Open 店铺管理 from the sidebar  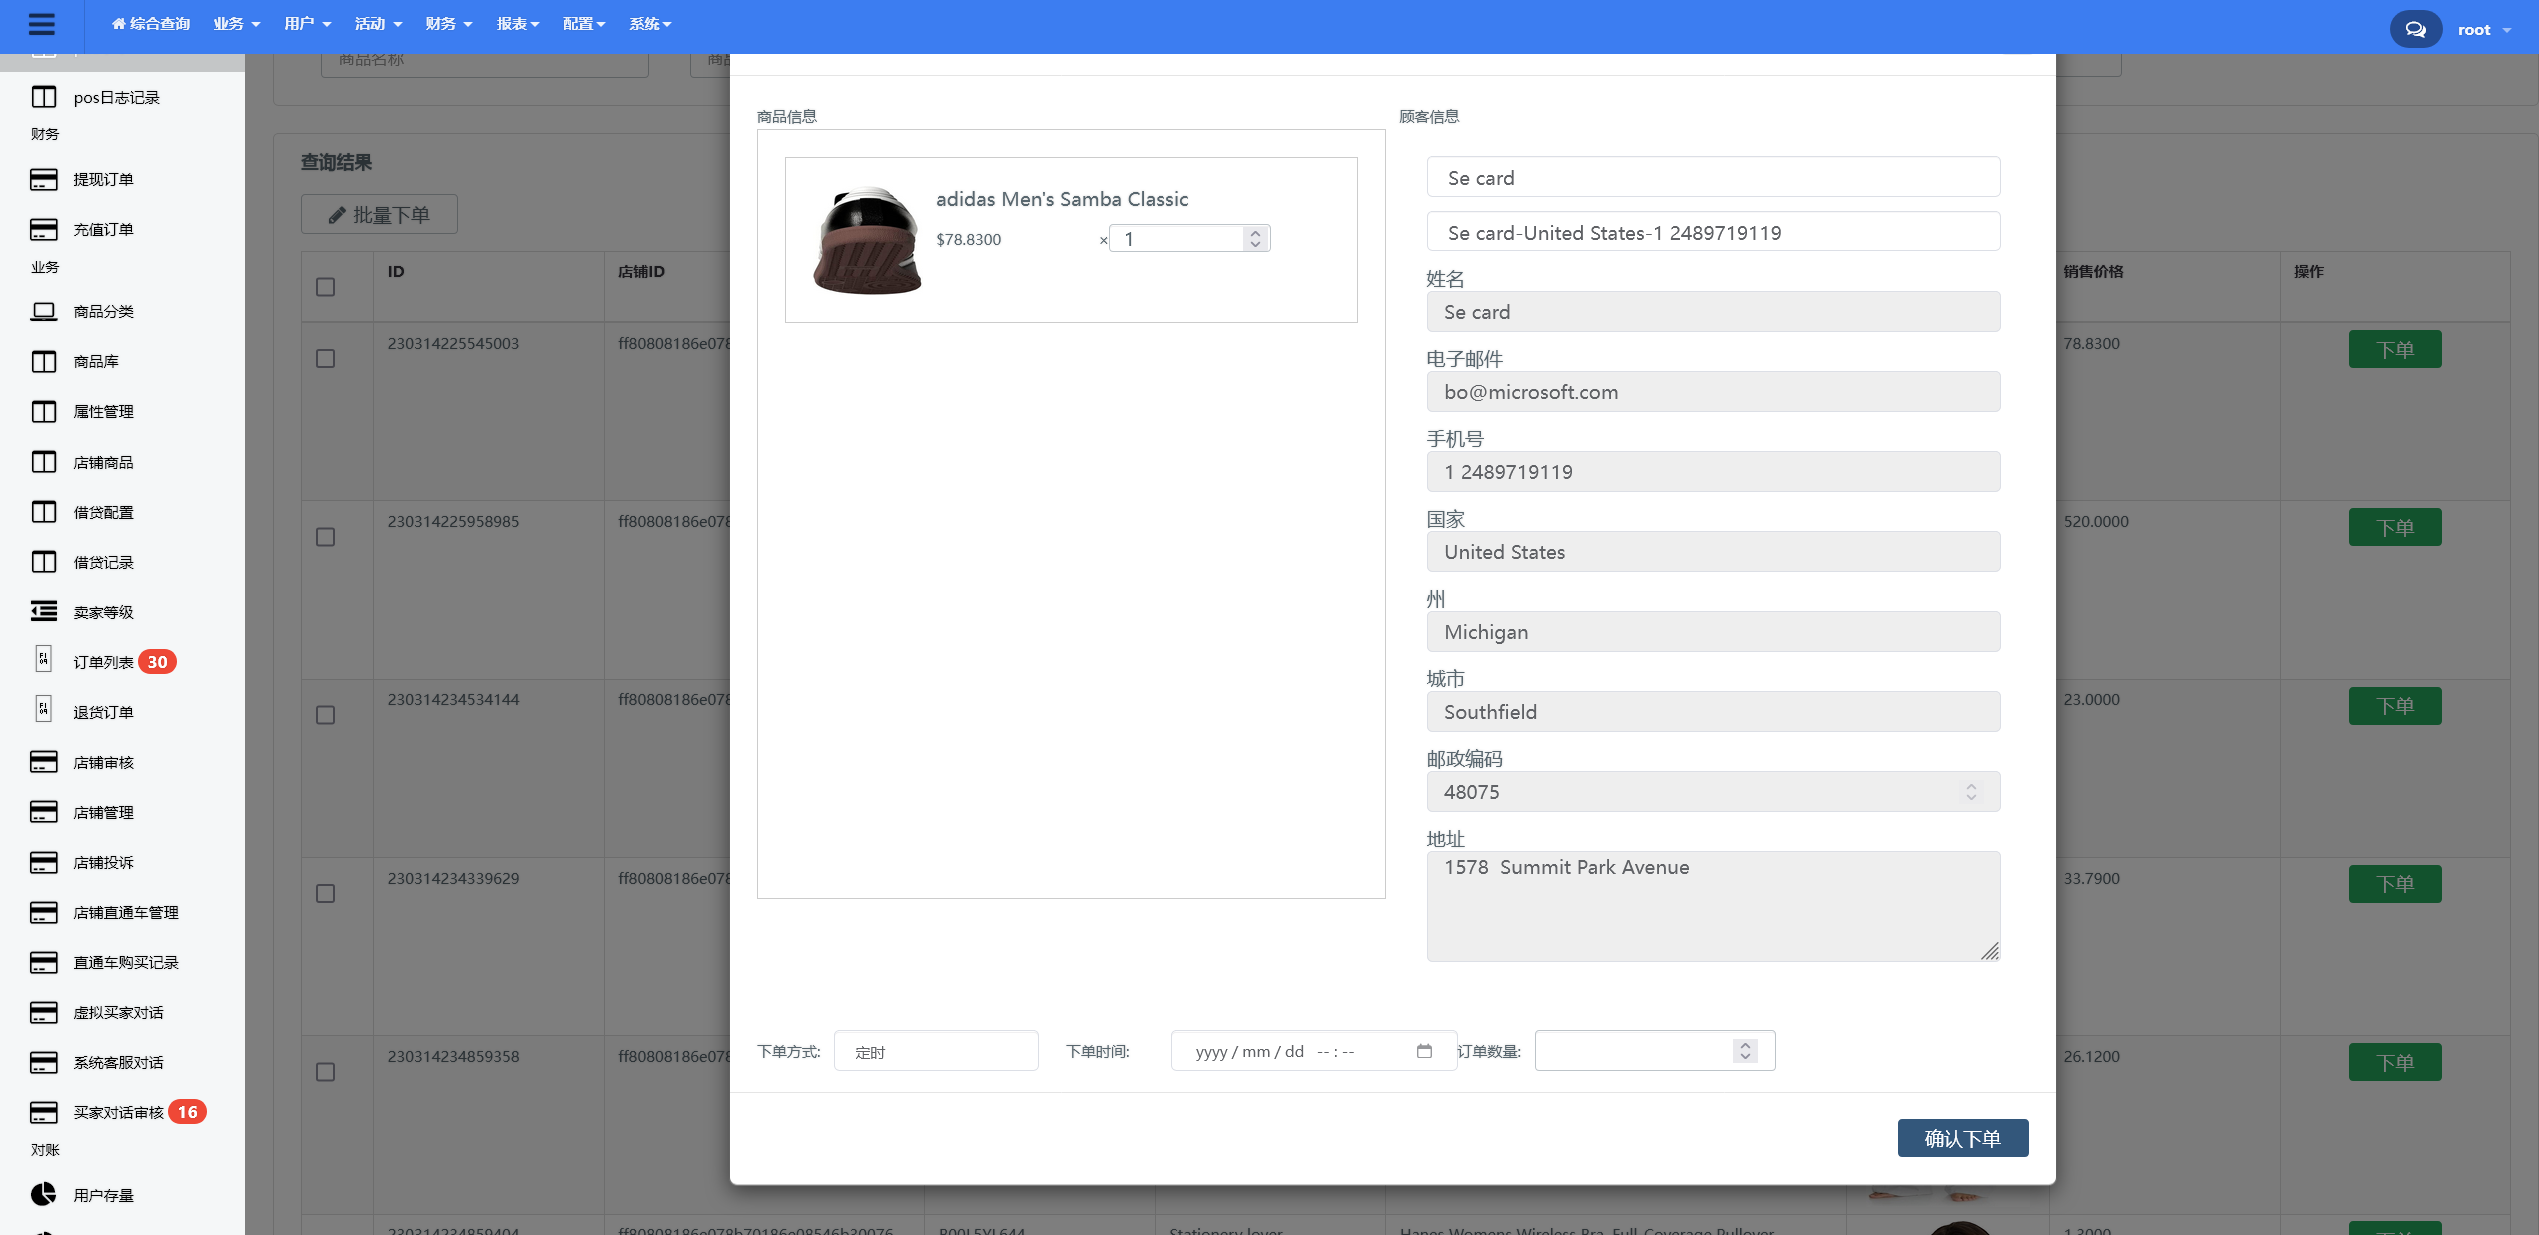(x=104, y=812)
